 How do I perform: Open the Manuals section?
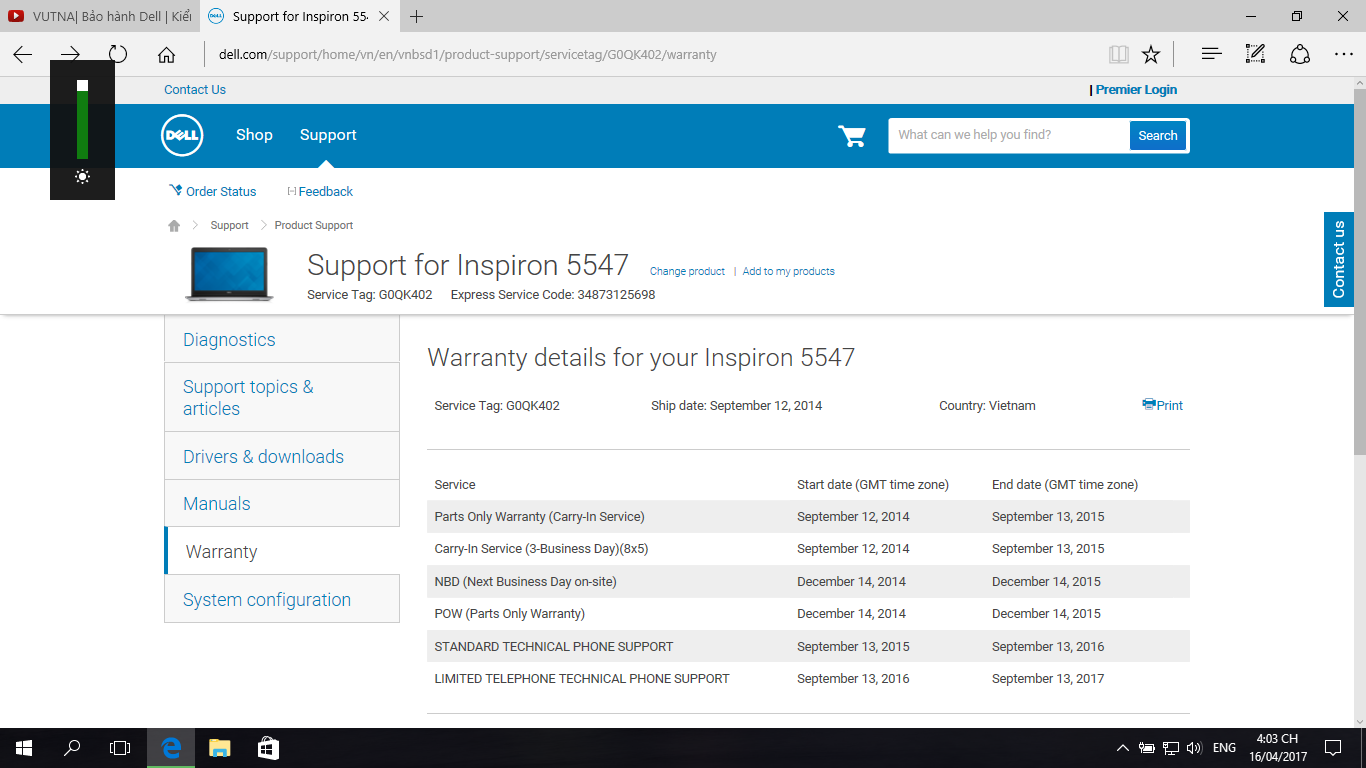point(282,503)
